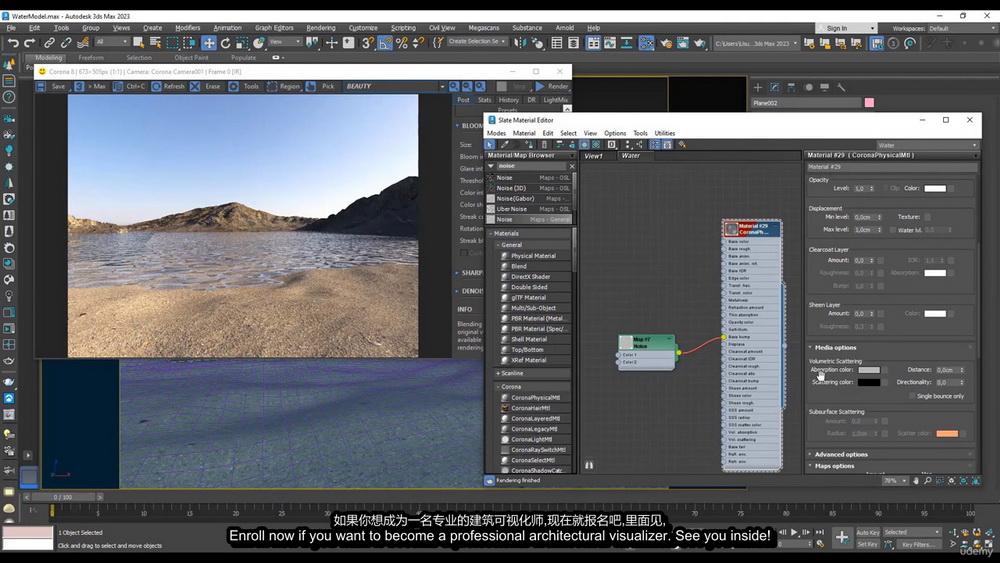Toggle the map button beside Opacity Color
Screen dimensions: 1000x563
[951, 188]
